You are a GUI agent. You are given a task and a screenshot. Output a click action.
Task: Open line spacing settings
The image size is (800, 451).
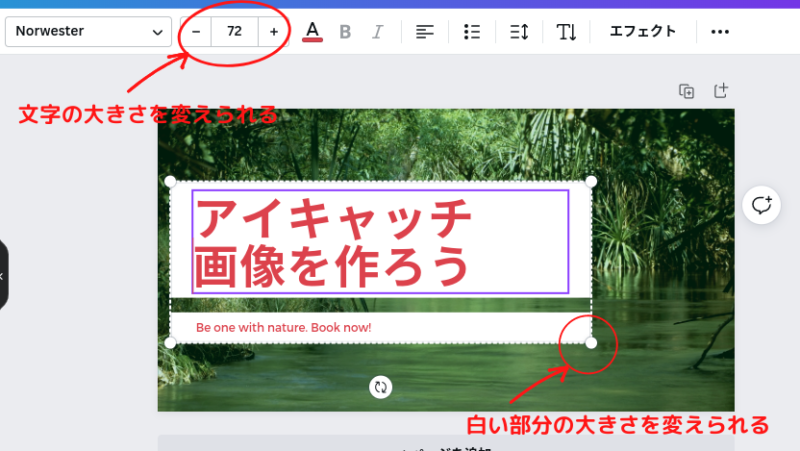tap(519, 32)
